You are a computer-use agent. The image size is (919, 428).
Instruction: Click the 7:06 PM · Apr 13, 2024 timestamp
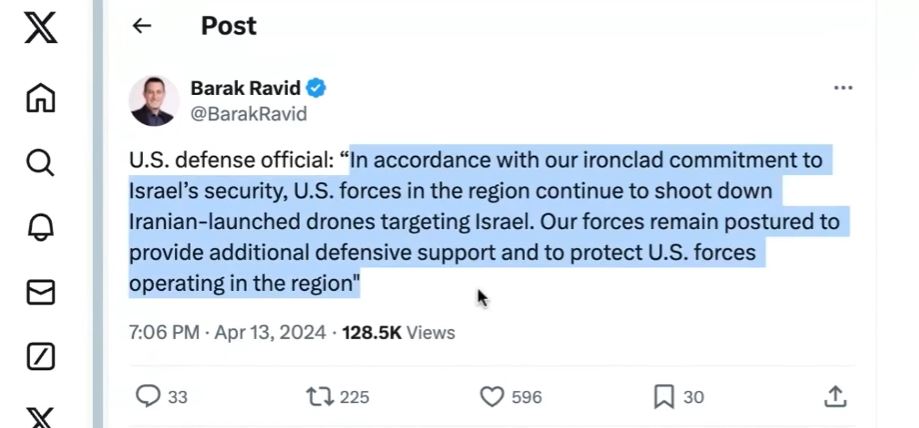227,332
